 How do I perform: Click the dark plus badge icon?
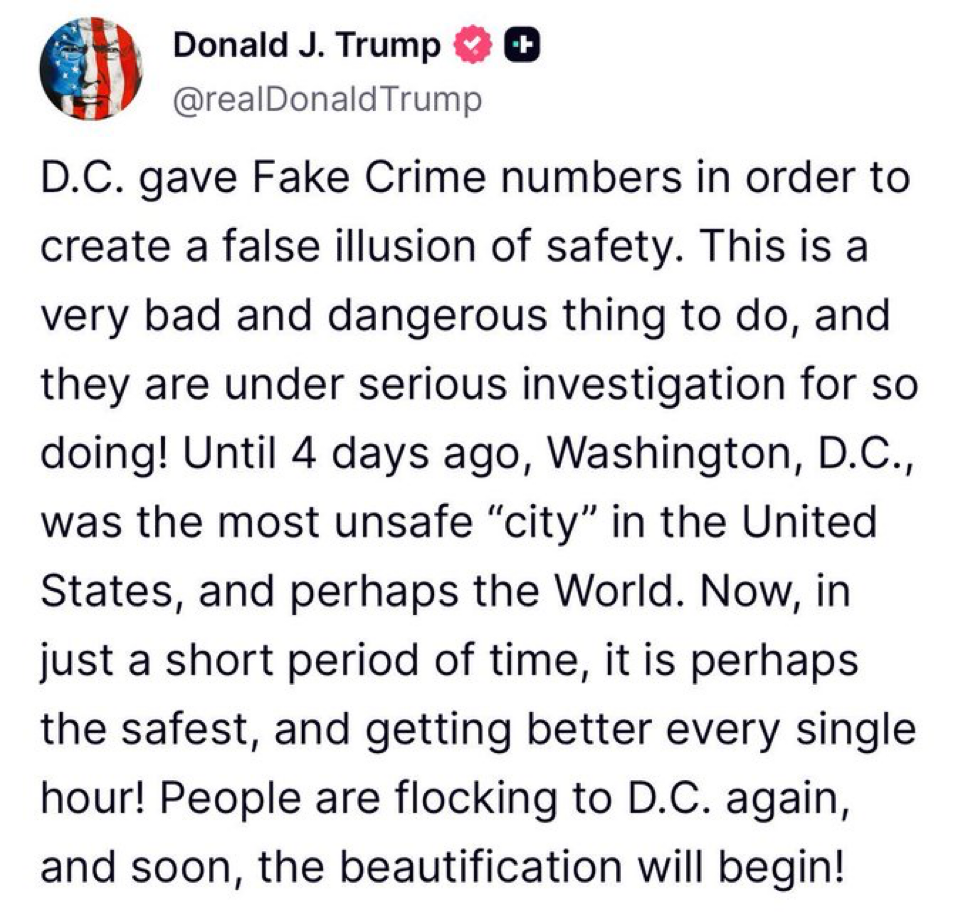point(522,45)
